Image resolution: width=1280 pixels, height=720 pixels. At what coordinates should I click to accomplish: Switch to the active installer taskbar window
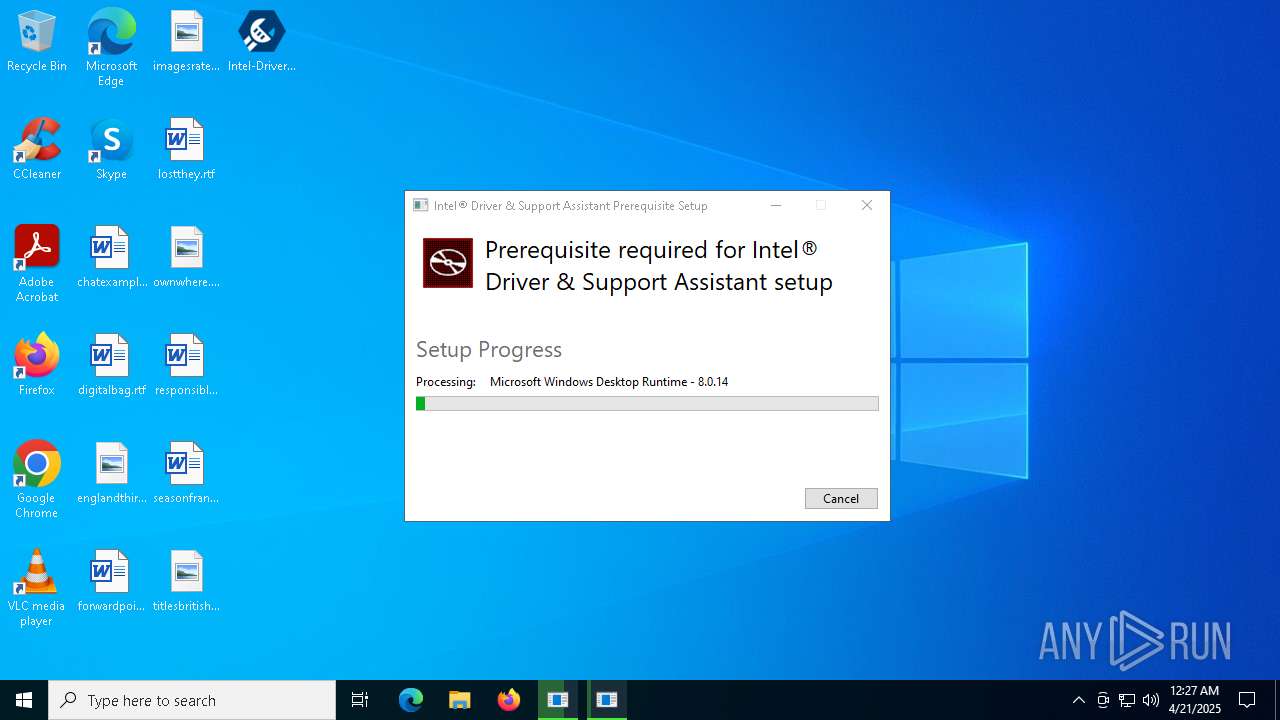[607, 700]
